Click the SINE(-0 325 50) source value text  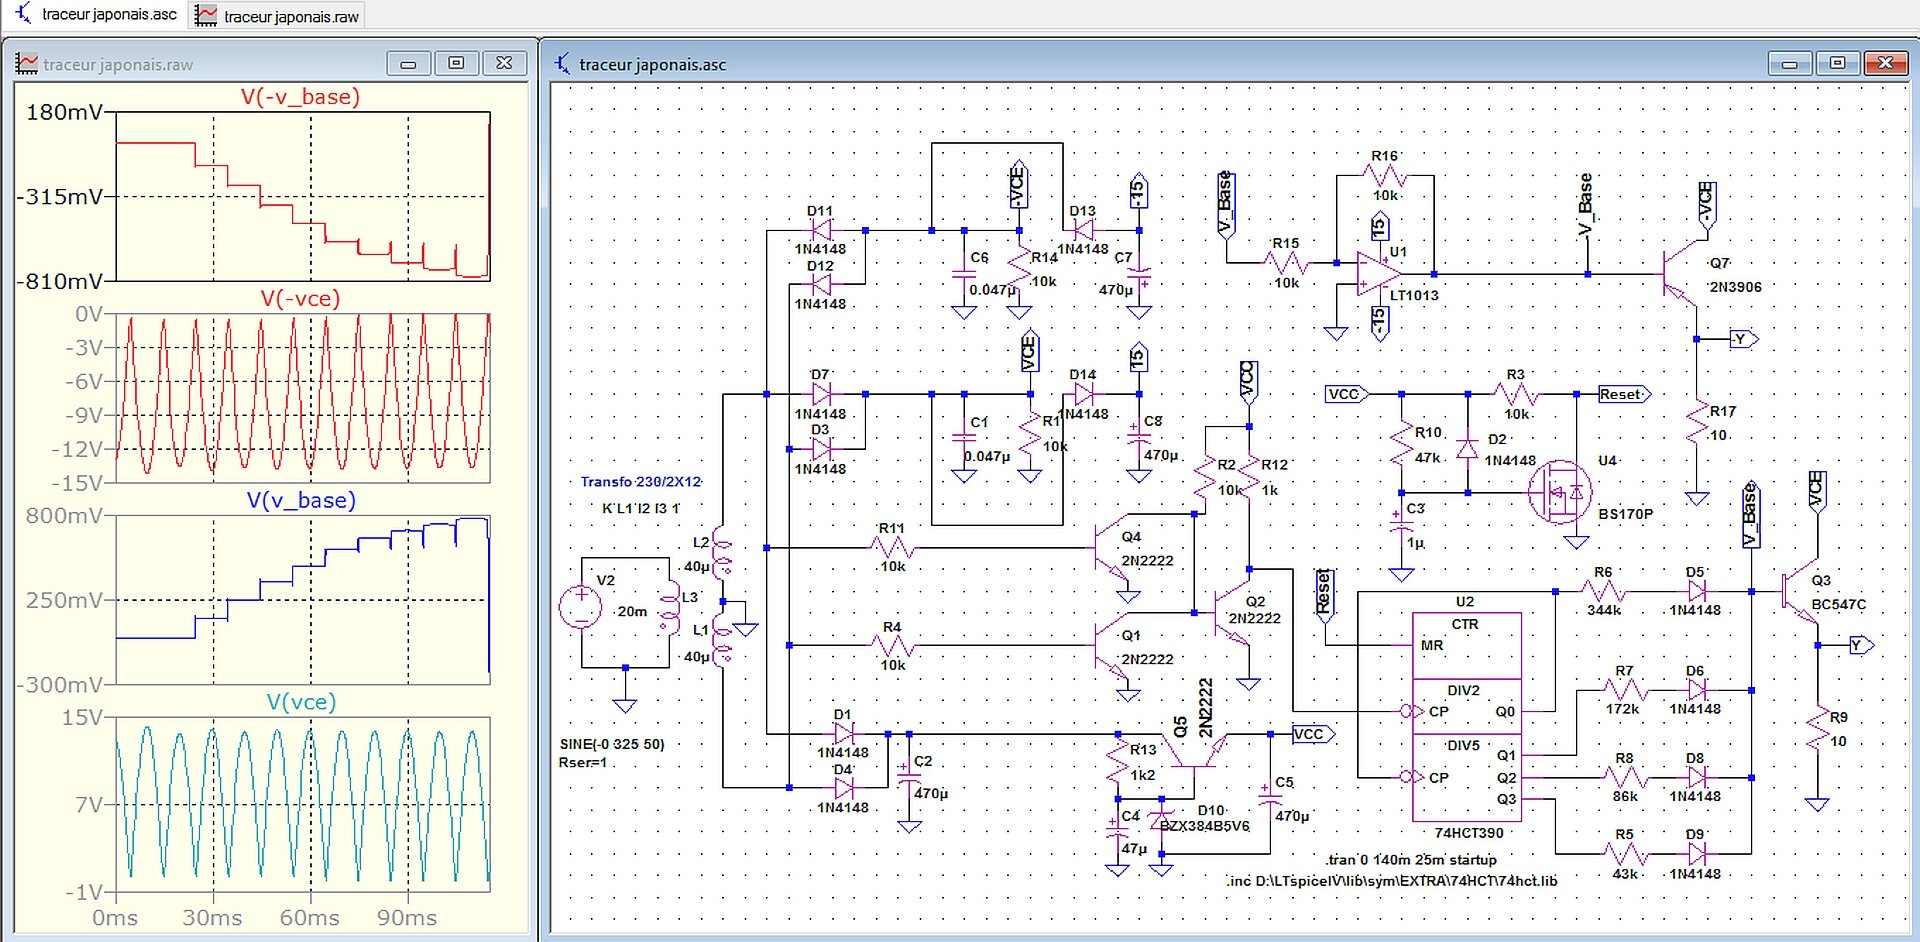point(612,744)
